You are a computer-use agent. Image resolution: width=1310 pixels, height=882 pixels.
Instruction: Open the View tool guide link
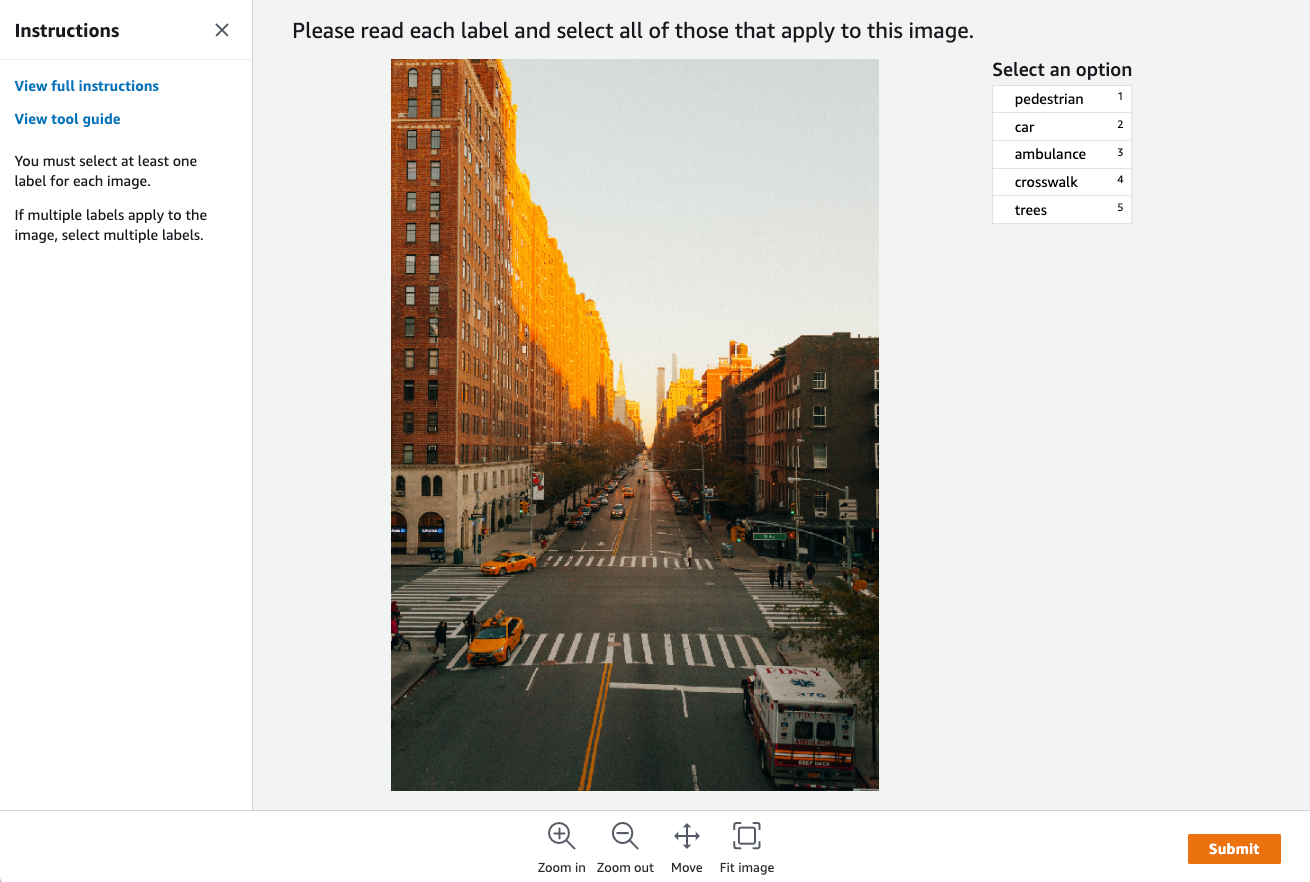(67, 119)
